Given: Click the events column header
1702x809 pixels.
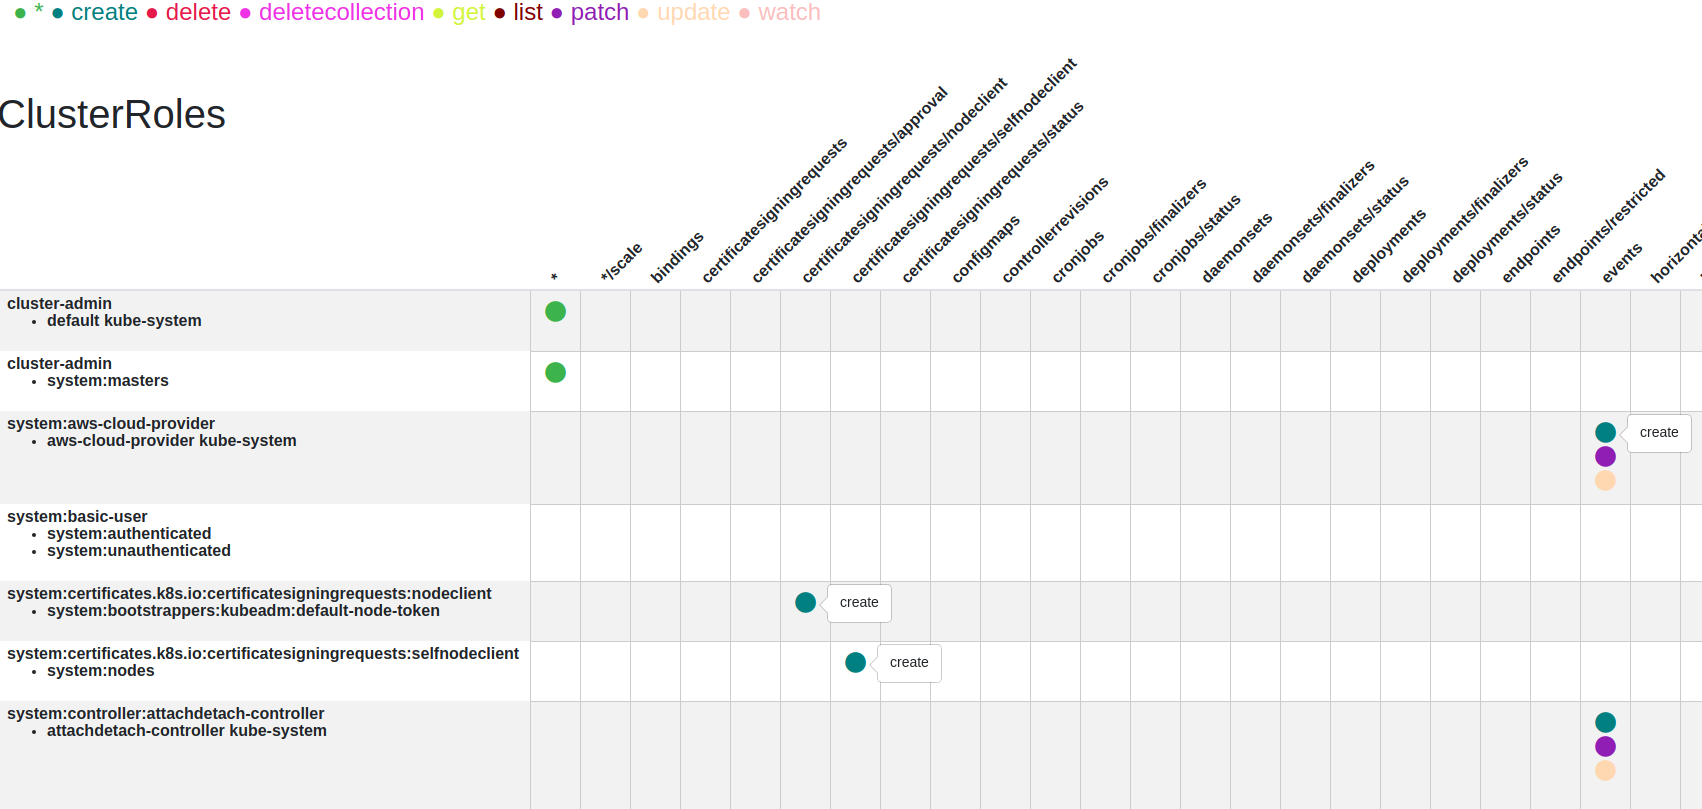Looking at the screenshot, I should pos(1622,263).
